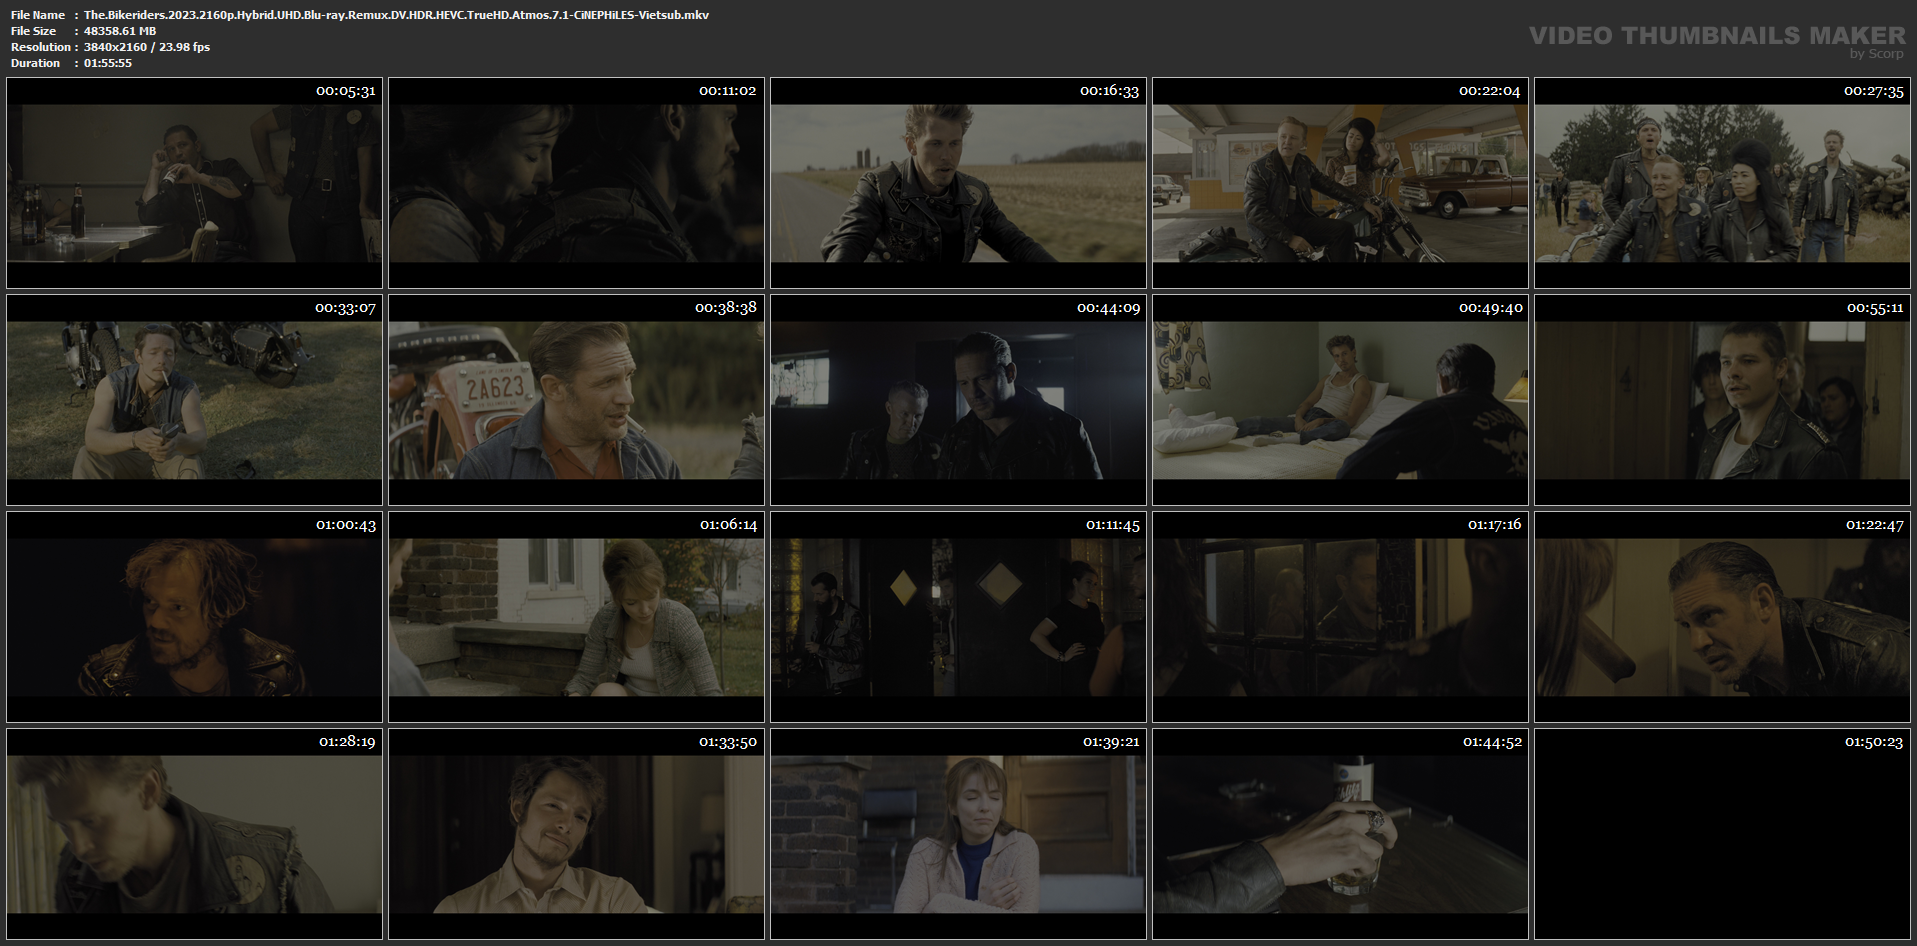Choose the frame stamped 01:39:21
Image resolution: width=1917 pixels, height=946 pixels.
pyautogui.click(x=958, y=834)
